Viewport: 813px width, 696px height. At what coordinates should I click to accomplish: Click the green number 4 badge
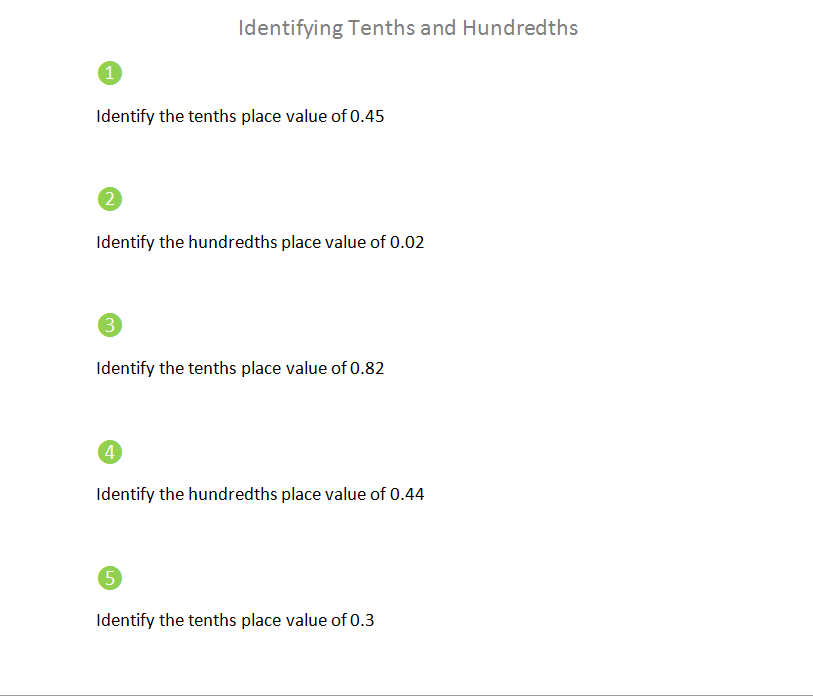pyautogui.click(x=110, y=452)
